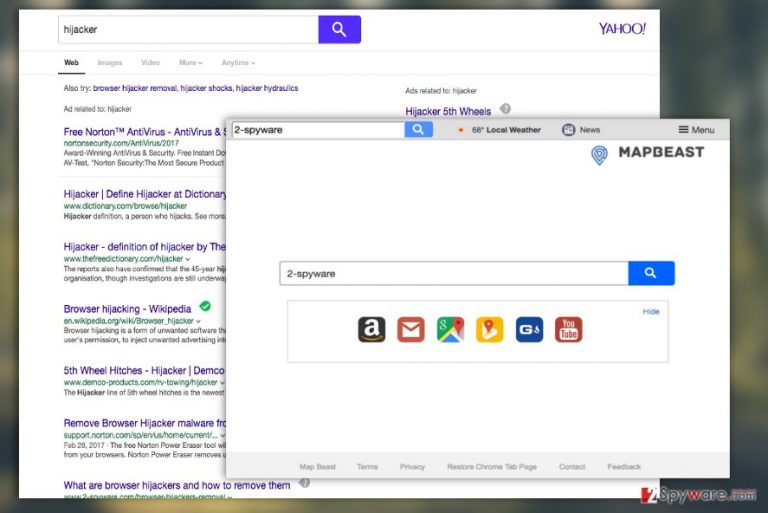768x513 pixels.
Task: Click the main MapBeast search field
Action: (x=454, y=273)
